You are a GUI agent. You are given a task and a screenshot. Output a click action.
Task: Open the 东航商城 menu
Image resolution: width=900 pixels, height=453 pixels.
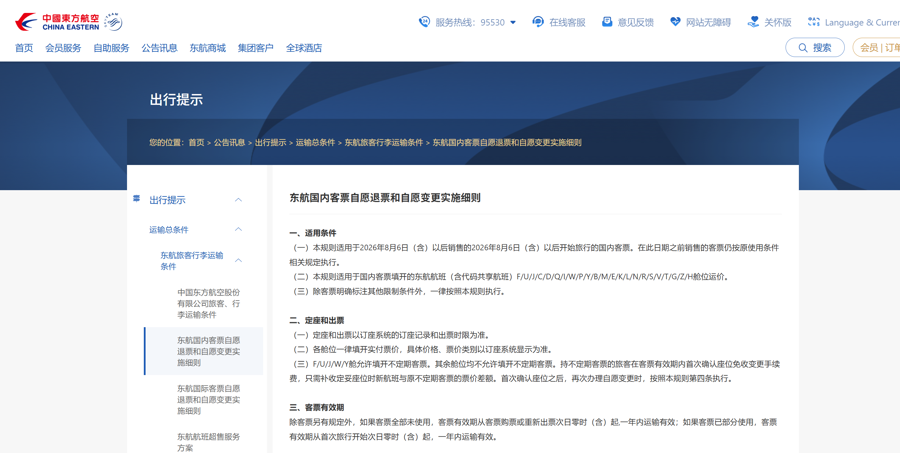point(208,48)
